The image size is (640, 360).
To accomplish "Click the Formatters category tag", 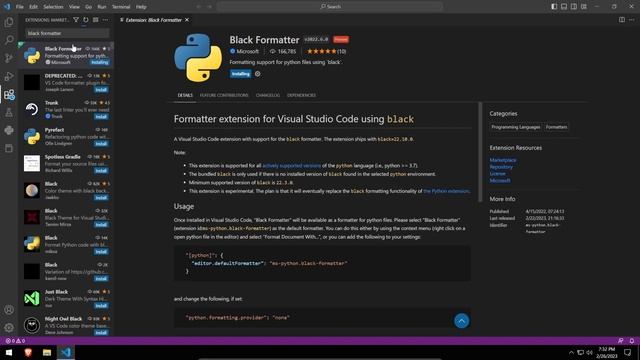I will tap(556, 127).
